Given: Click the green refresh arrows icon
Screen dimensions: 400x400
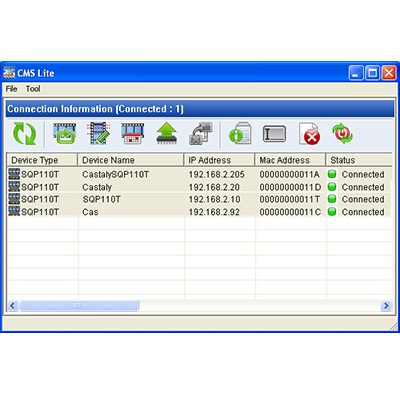Looking at the screenshot, I should (24, 134).
